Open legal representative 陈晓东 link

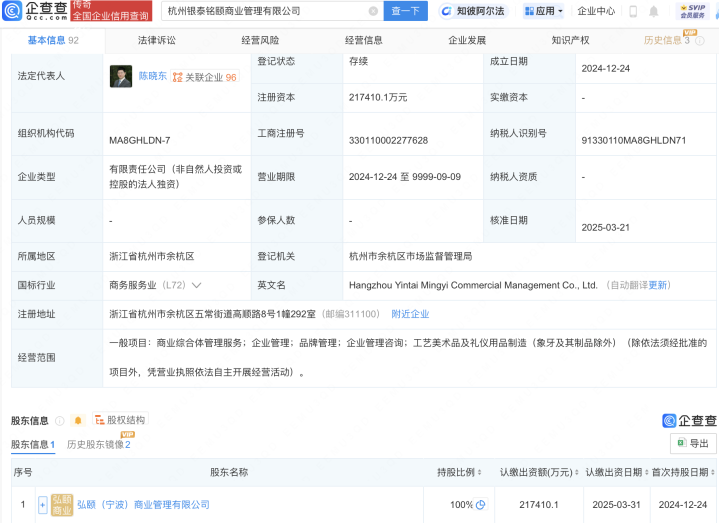[x=153, y=76]
